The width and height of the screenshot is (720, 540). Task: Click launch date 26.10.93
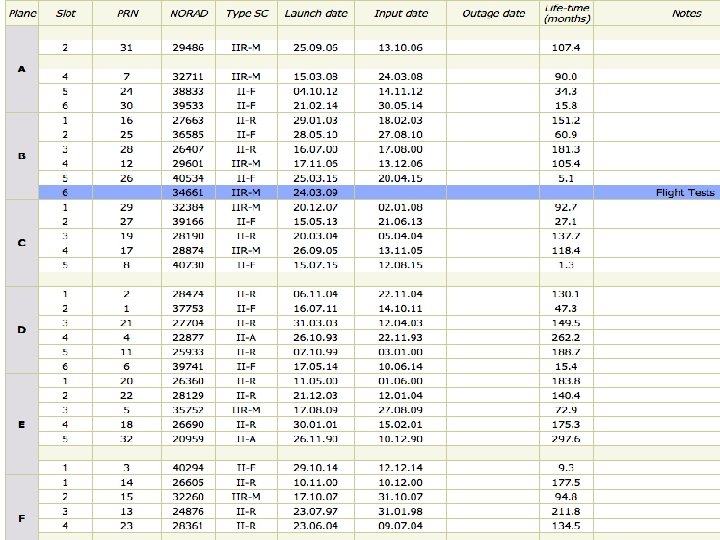tap(315, 338)
